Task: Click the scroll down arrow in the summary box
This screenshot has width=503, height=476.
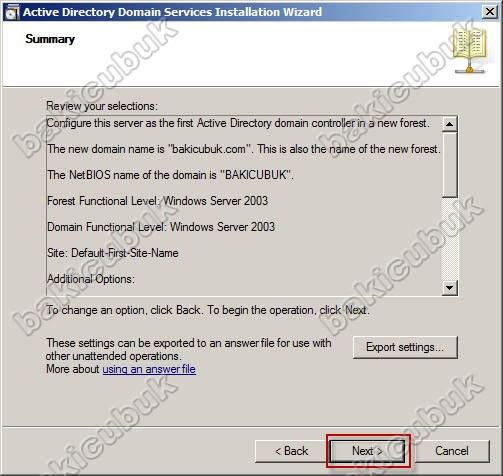Action: coord(449,287)
